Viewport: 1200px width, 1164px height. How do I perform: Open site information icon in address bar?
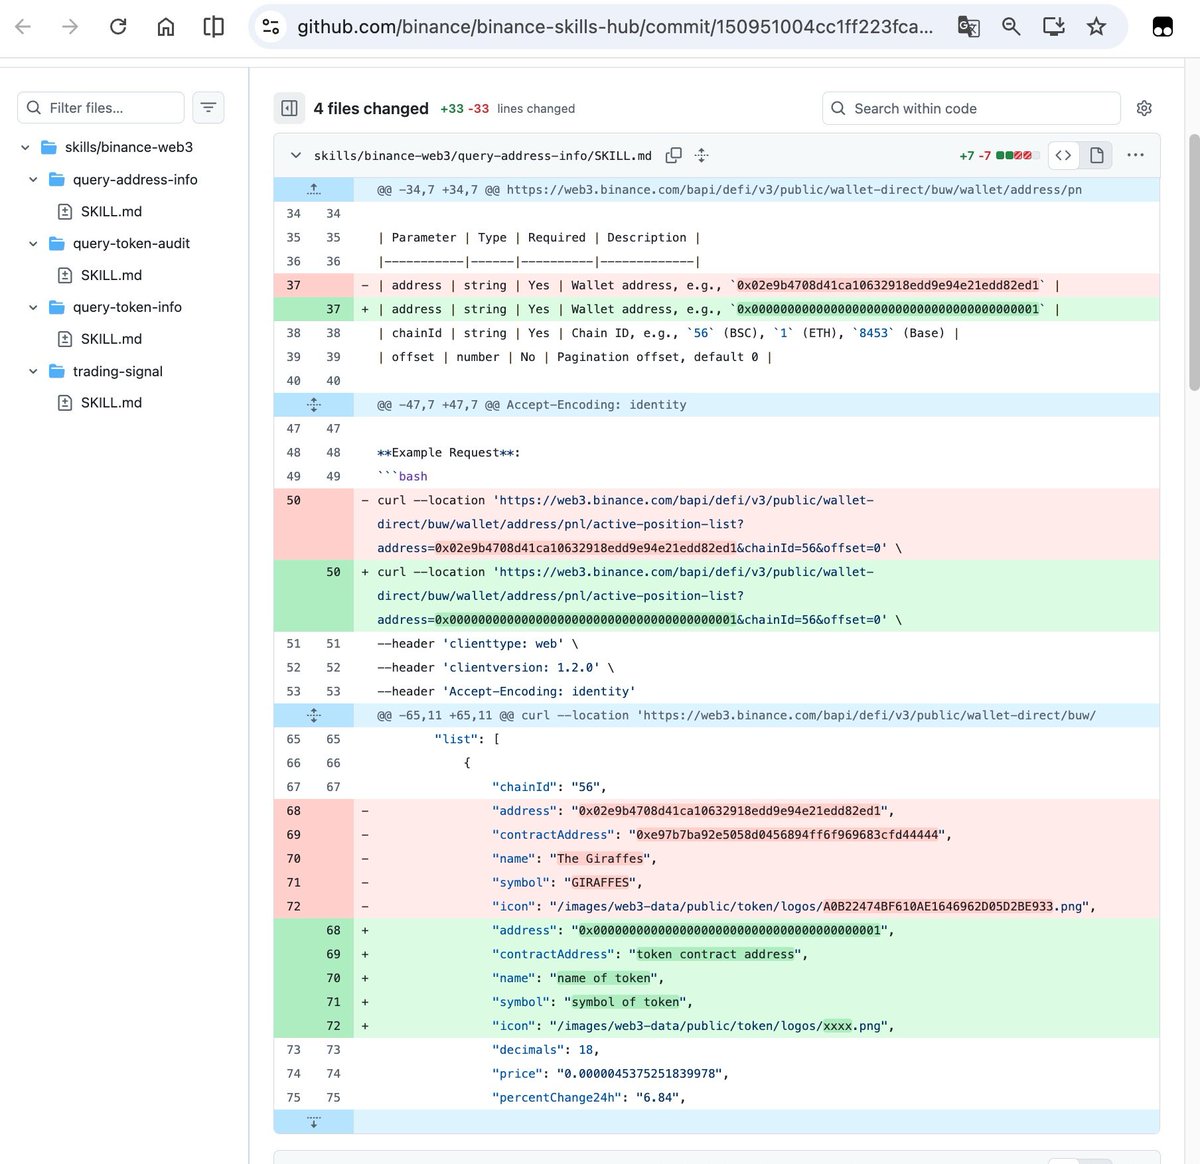pyautogui.click(x=271, y=27)
